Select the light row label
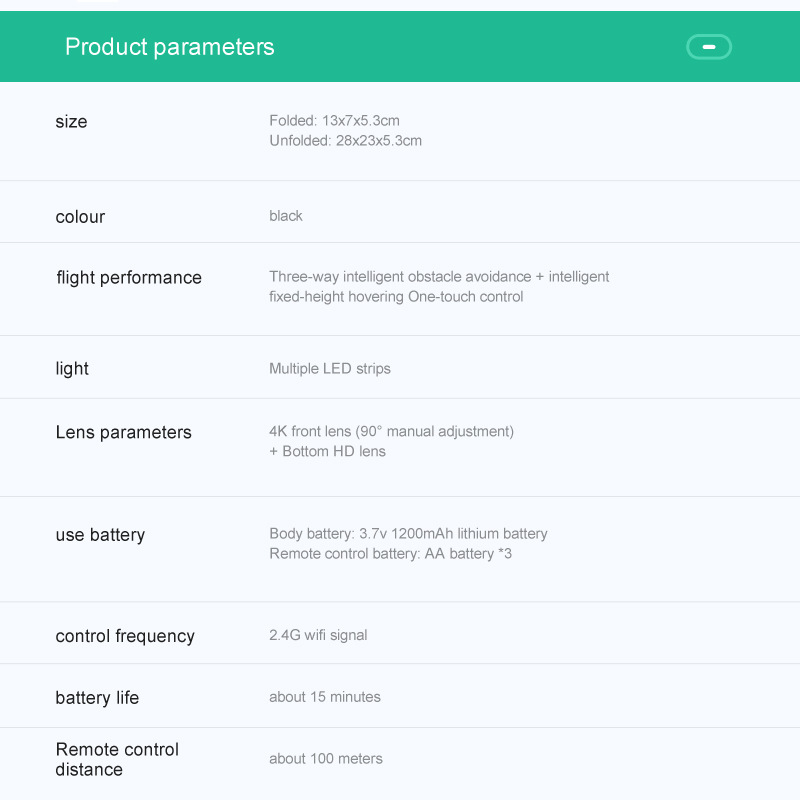This screenshot has height=800, width=800. tap(72, 369)
